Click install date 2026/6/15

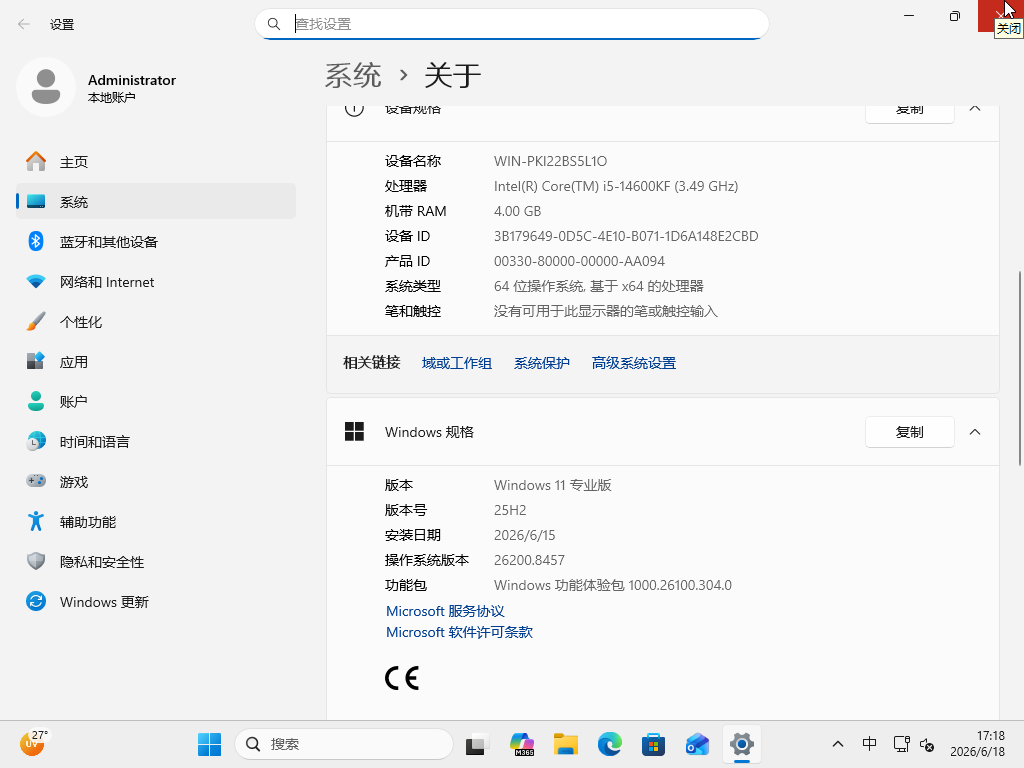[524, 535]
